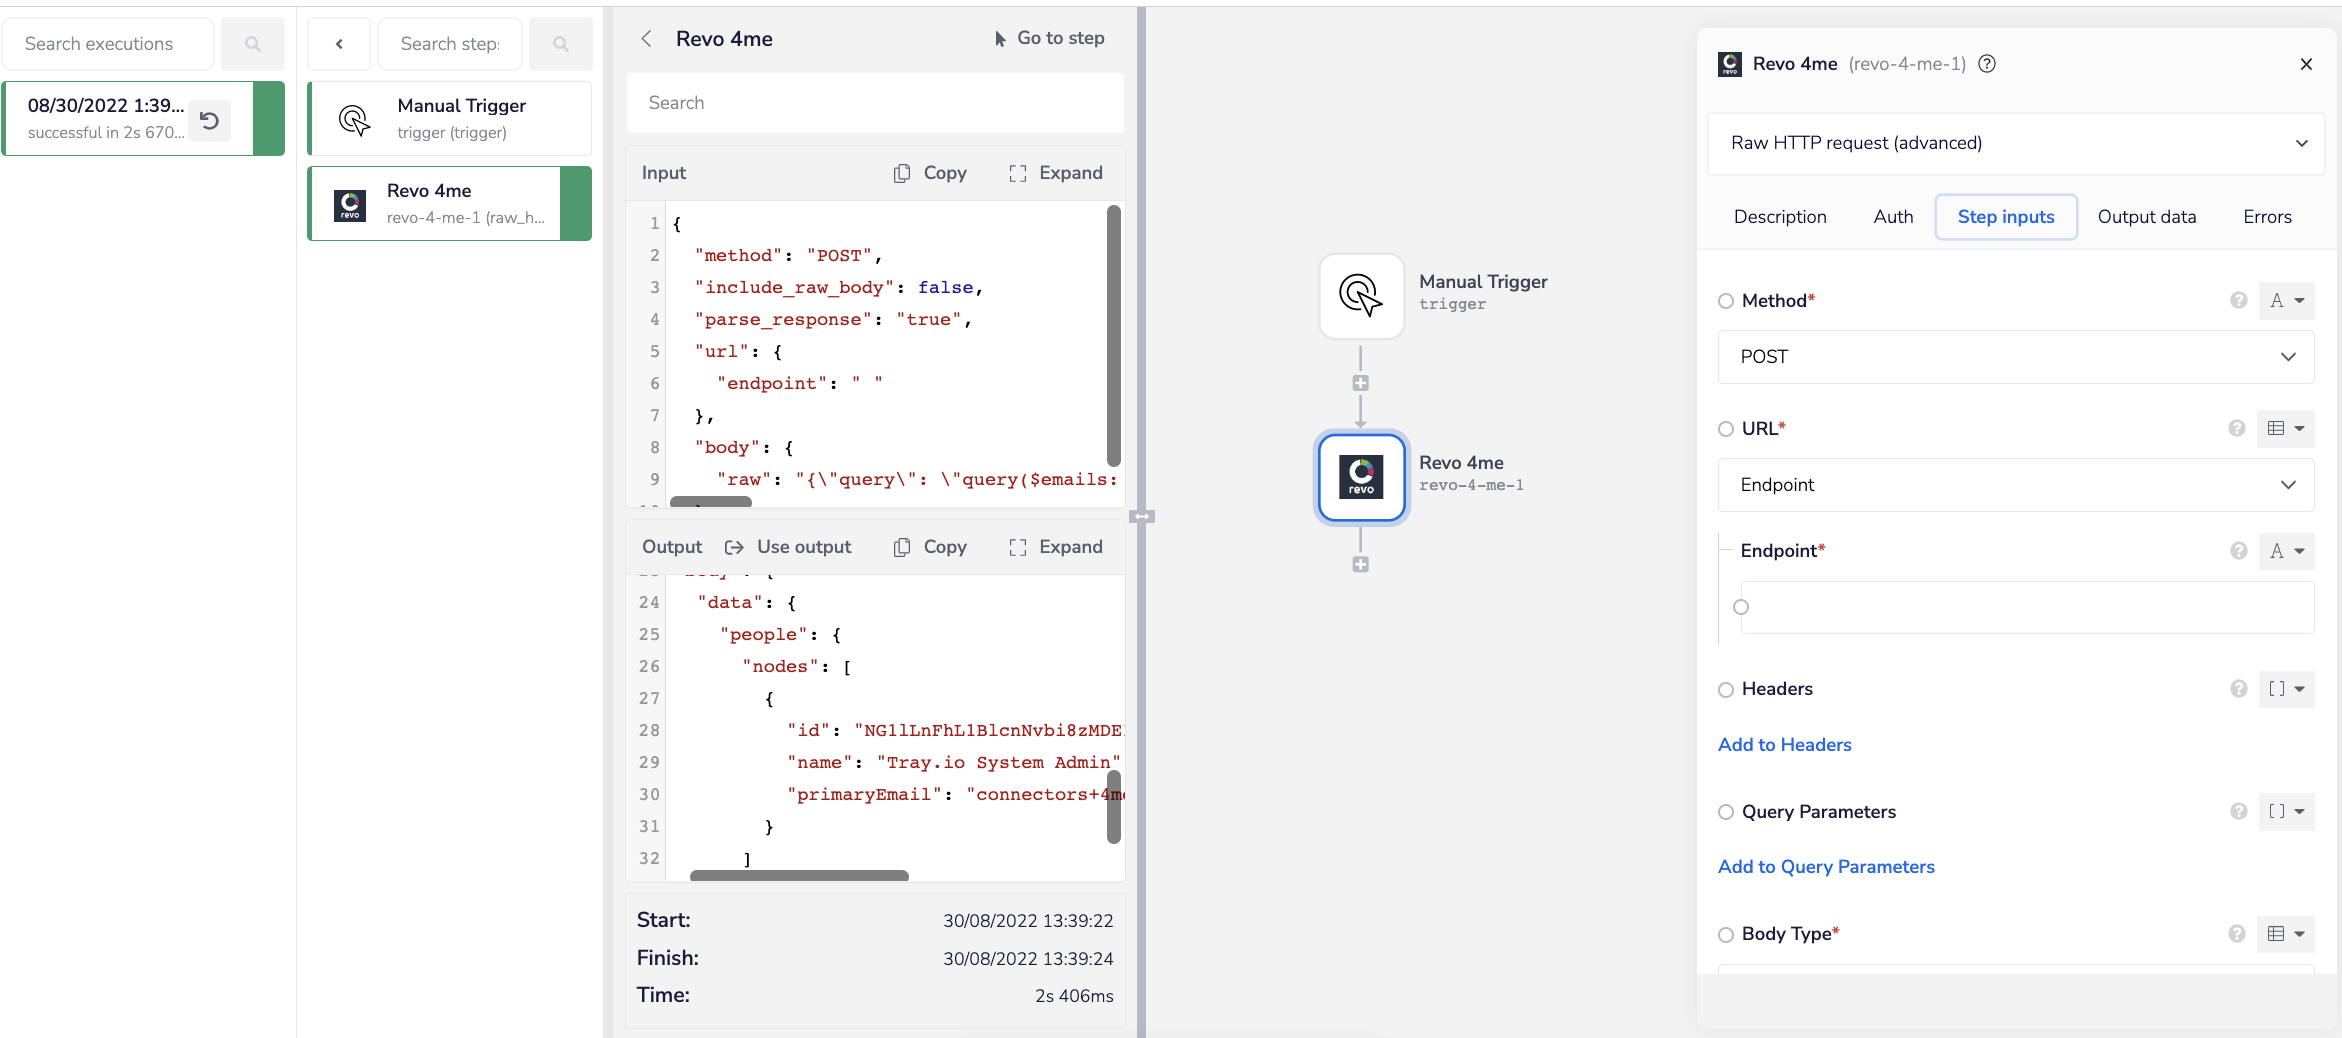The width and height of the screenshot is (2342, 1038).
Task: Click plus icon between trigger and Revo step
Action: coord(1360,383)
